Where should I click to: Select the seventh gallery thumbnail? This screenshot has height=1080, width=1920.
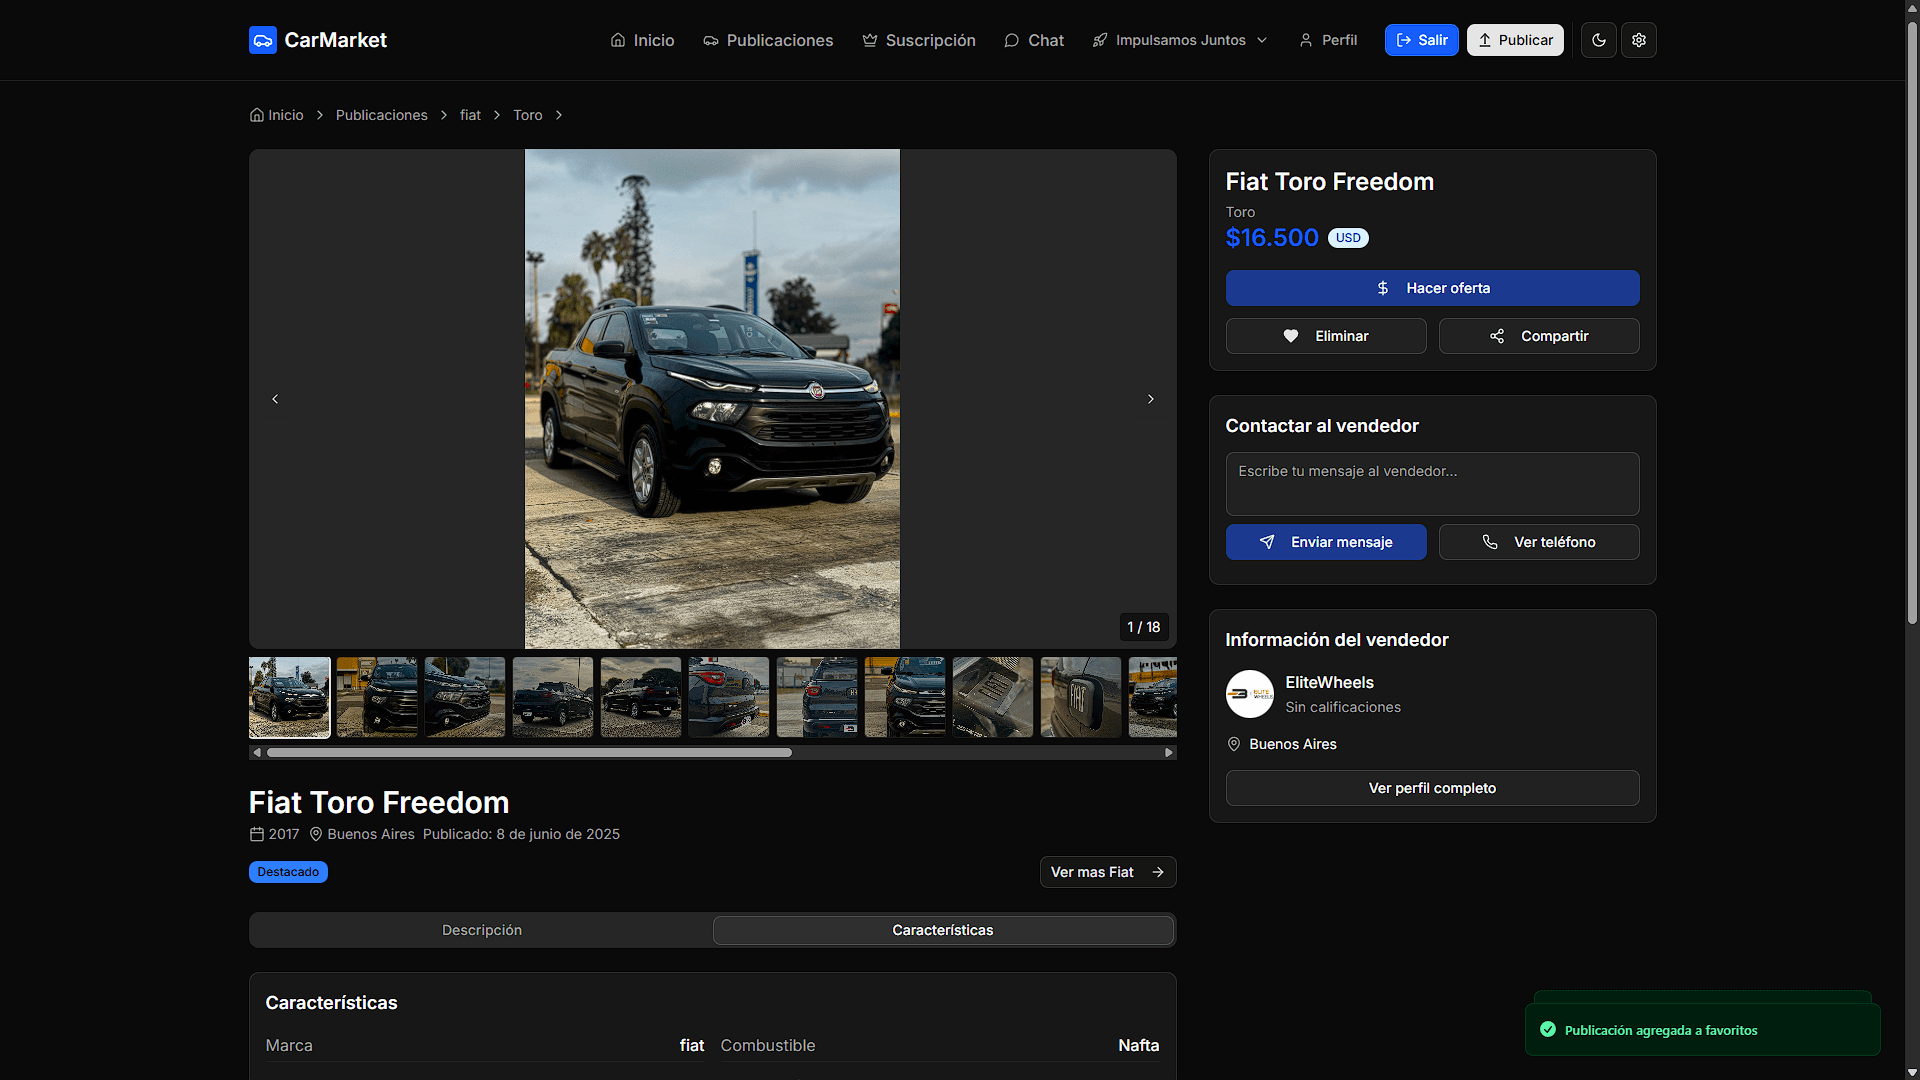tap(817, 697)
